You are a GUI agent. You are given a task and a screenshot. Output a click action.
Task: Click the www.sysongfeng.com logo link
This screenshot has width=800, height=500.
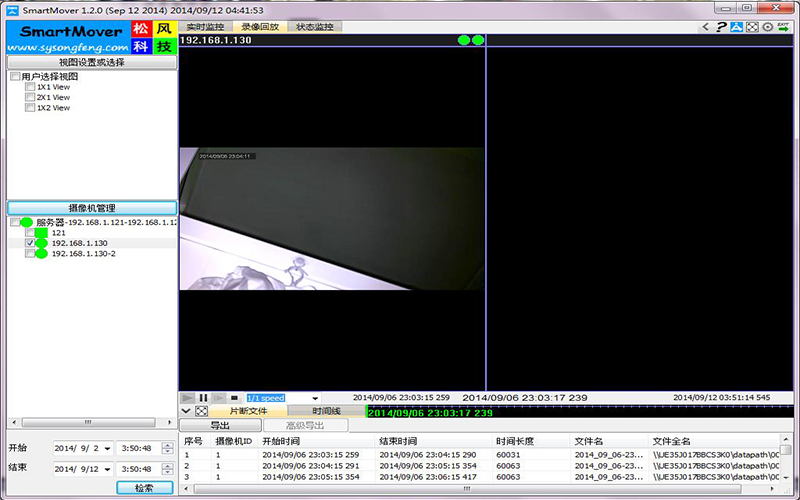coord(68,47)
